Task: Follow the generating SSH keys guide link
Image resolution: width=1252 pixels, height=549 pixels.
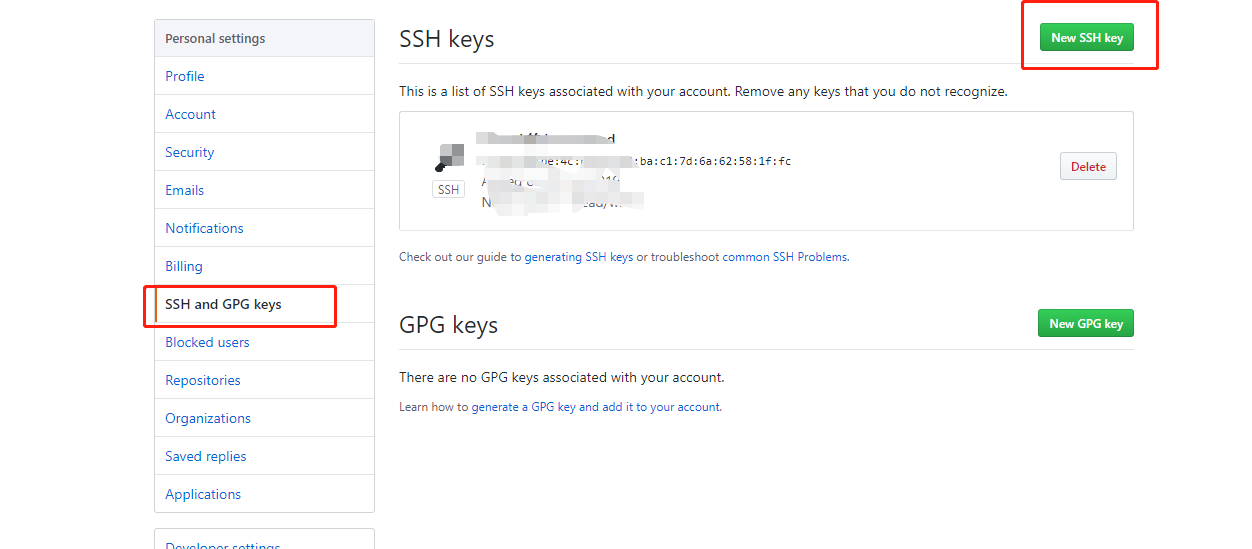Action: pos(579,257)
